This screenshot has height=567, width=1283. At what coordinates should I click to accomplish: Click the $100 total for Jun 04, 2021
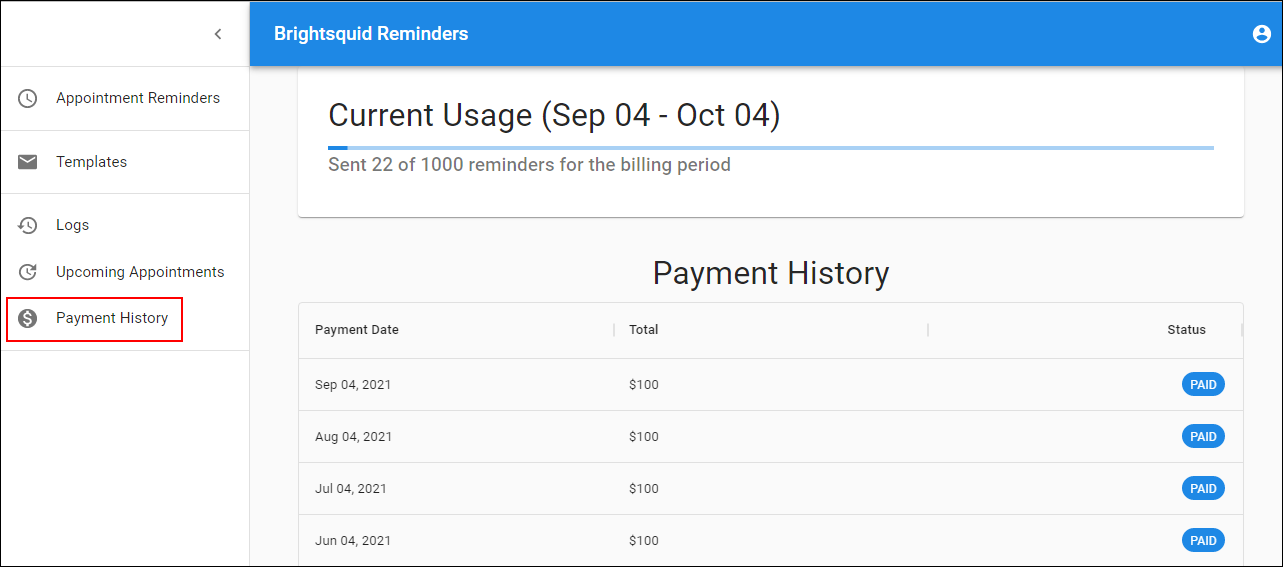click(x=644, y=541)
